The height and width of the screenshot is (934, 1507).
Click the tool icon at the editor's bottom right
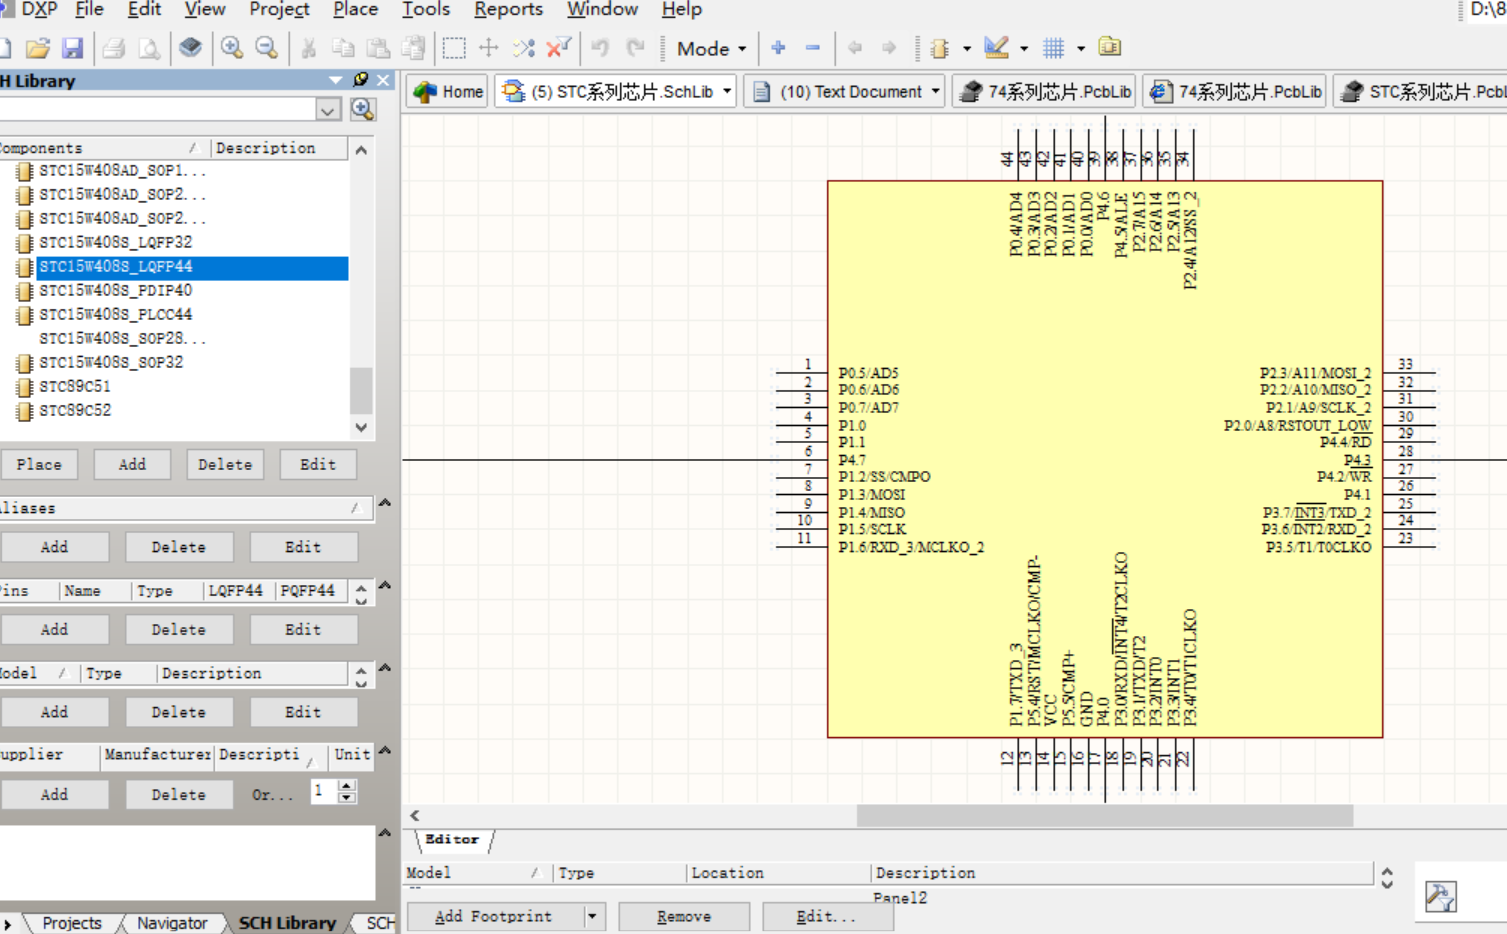pos(1440,896)
